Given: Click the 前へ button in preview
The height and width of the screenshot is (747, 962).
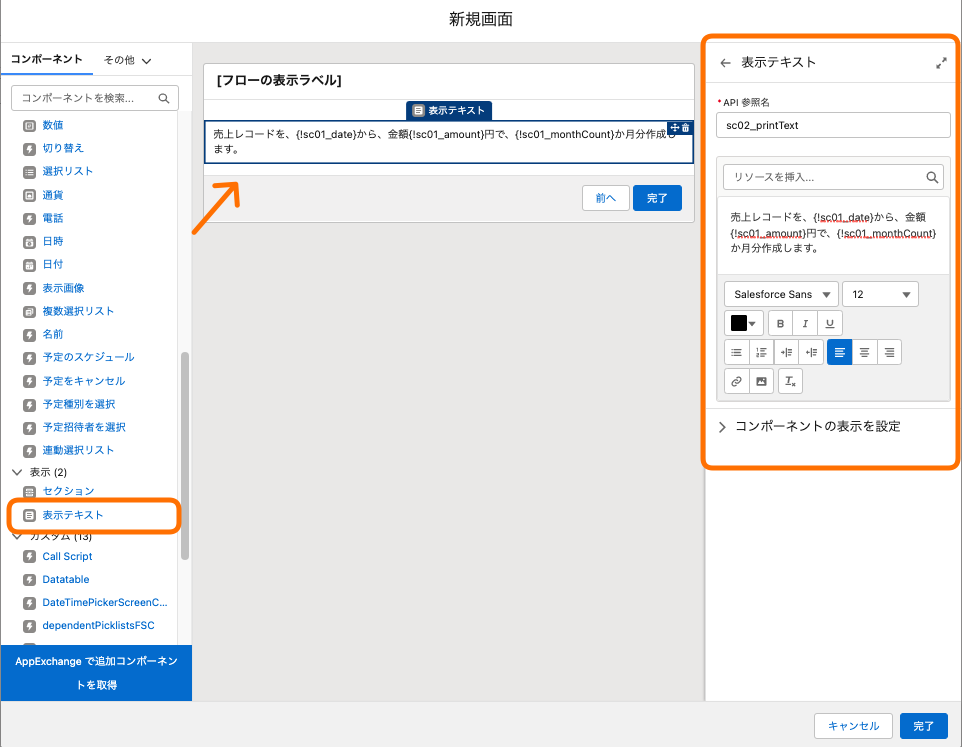Looking at the screenshot, I should point(606,198).
